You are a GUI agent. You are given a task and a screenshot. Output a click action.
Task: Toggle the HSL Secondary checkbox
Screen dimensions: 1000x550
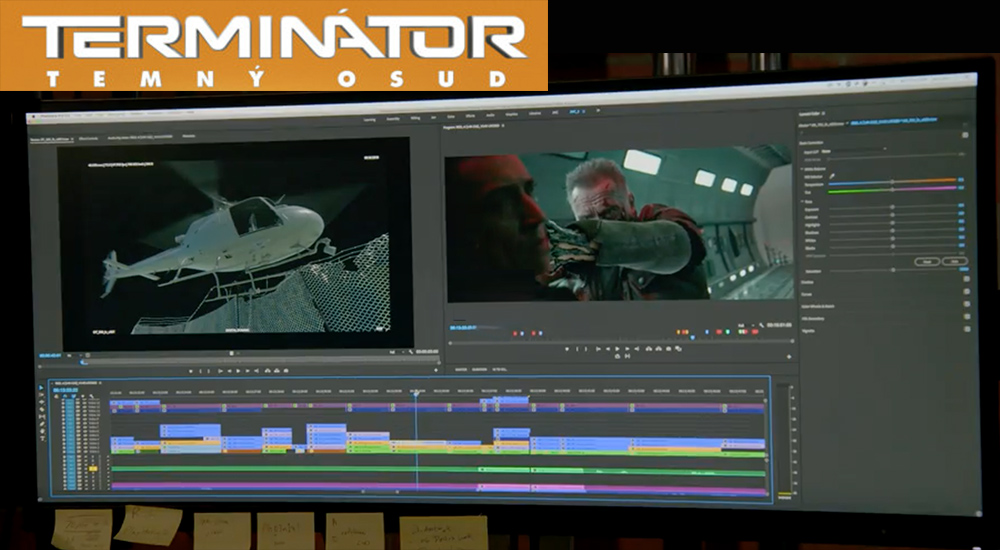967,316
